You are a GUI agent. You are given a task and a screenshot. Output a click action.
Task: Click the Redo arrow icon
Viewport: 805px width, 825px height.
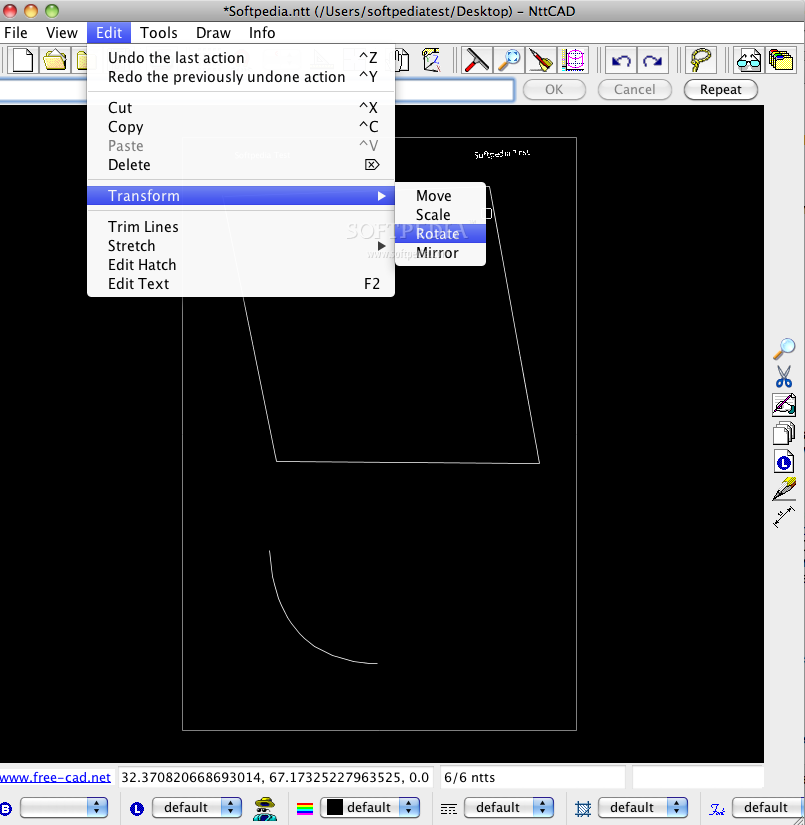click(652, 59)
